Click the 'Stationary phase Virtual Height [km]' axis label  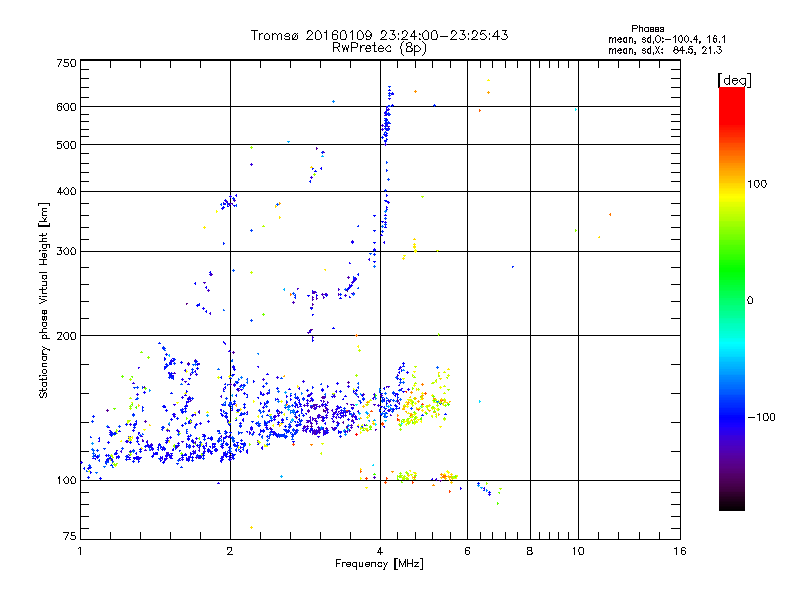pyautogui.click(x=43, y=300)
